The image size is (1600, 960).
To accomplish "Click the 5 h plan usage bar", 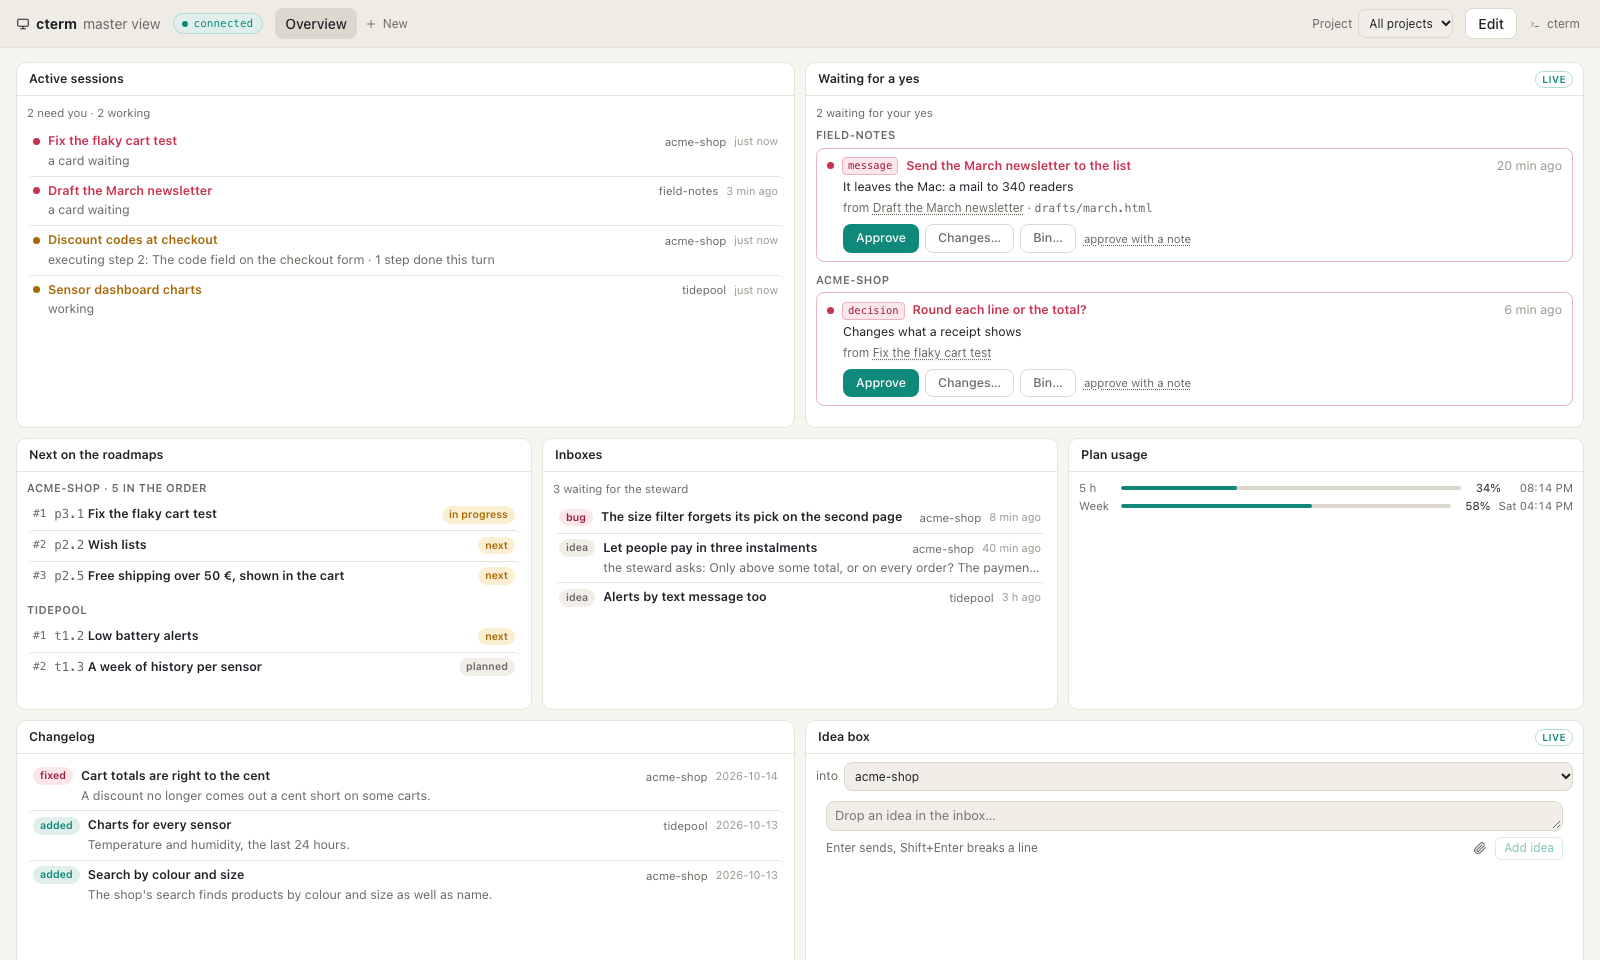I will tap(1290, 488).
